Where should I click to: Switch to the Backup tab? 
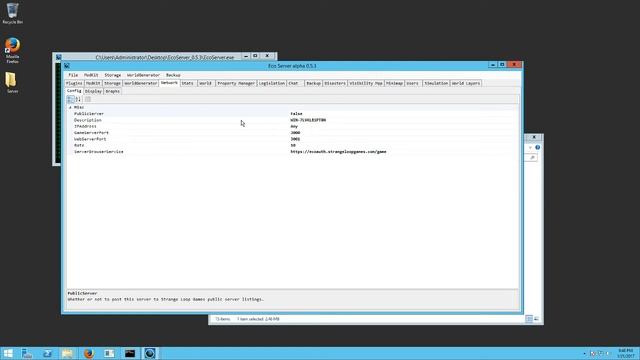[x=313, y=83]
